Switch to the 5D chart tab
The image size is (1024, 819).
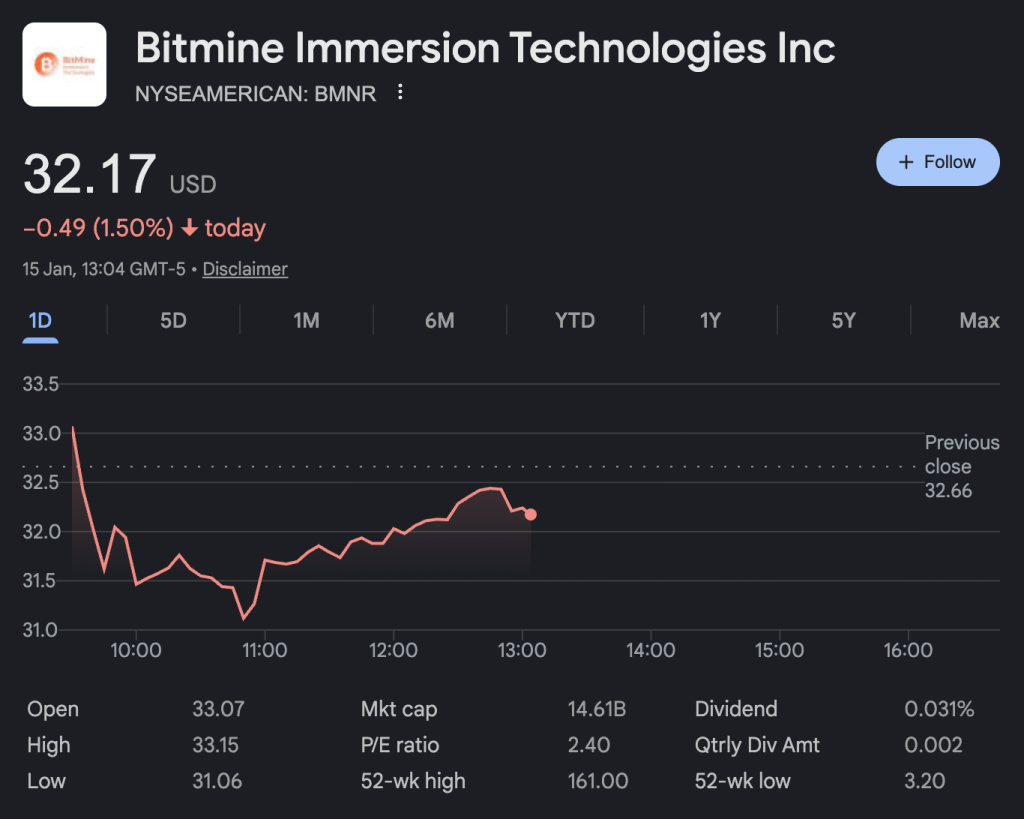172,320
